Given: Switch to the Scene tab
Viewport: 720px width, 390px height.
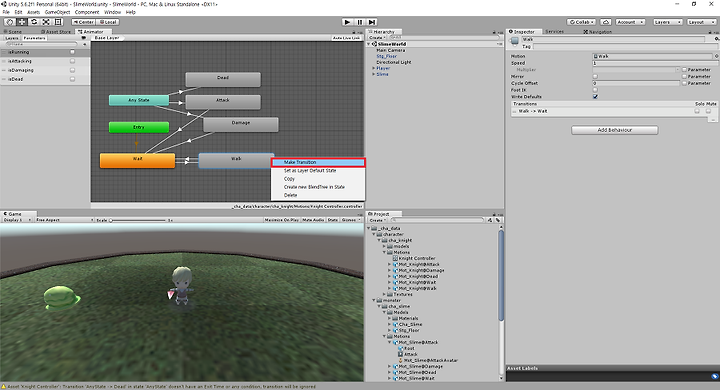Looking at the screenshot, I should tap(12, 32).
